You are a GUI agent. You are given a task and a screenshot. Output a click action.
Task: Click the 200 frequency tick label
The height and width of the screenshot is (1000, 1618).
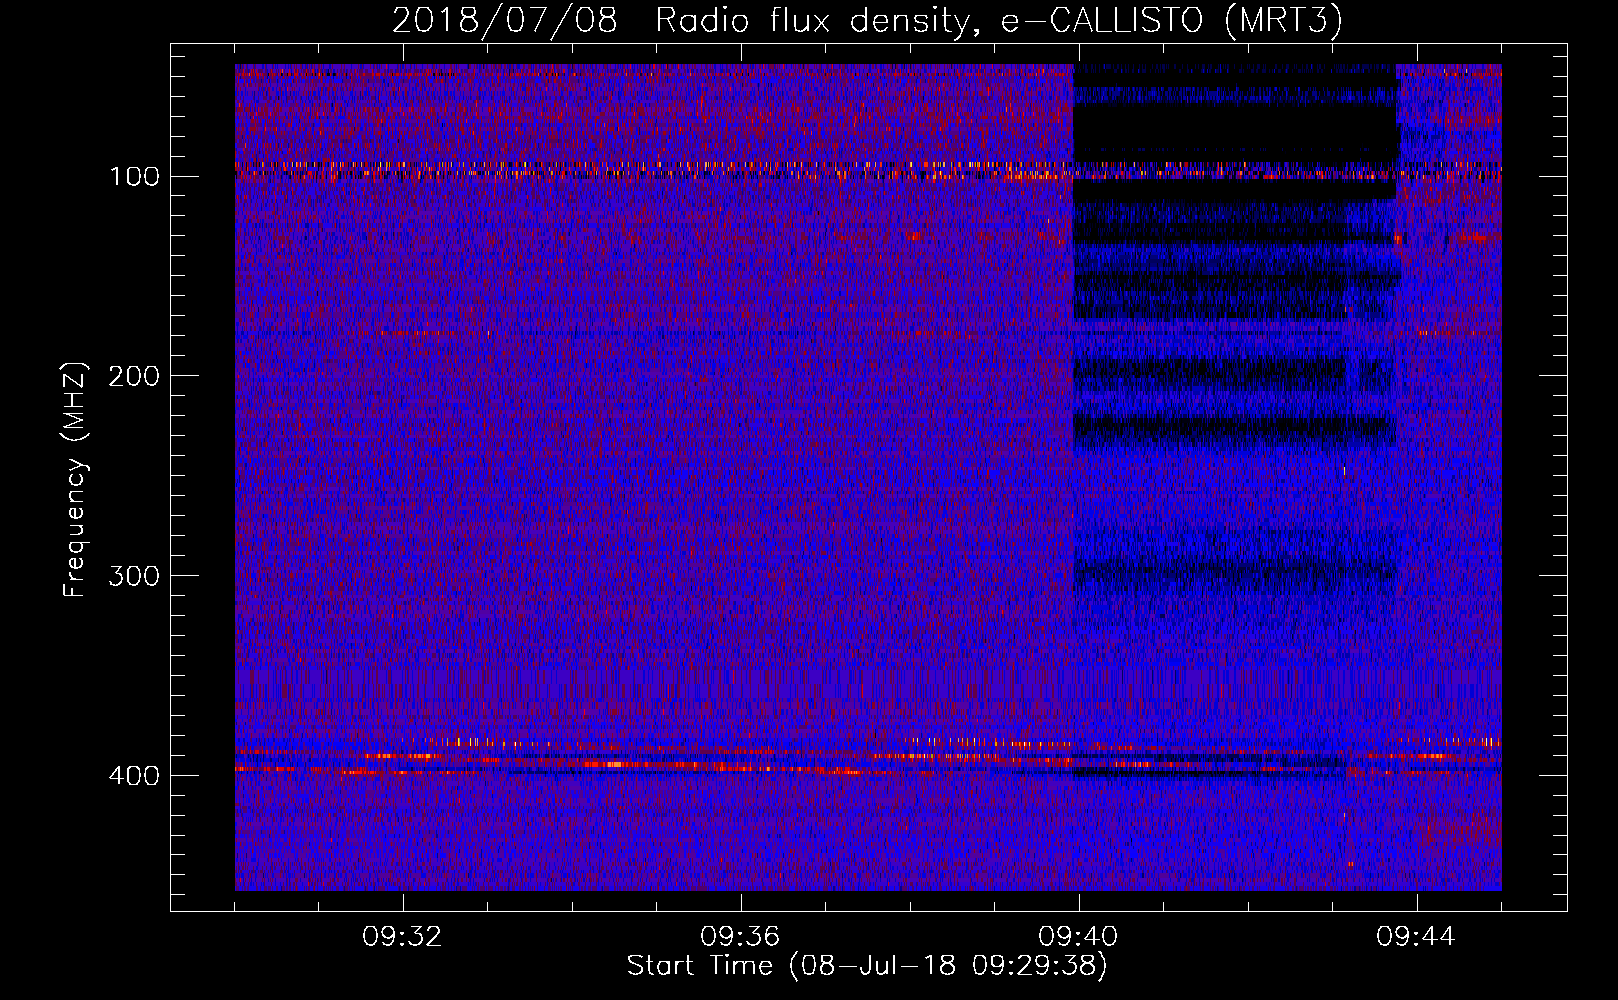click(x=134, y=377)
